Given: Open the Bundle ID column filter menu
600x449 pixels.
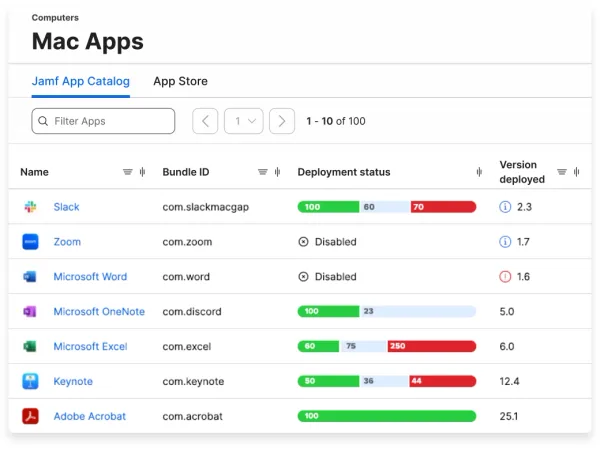Looking at the screenshot, I should coord(263,172).
